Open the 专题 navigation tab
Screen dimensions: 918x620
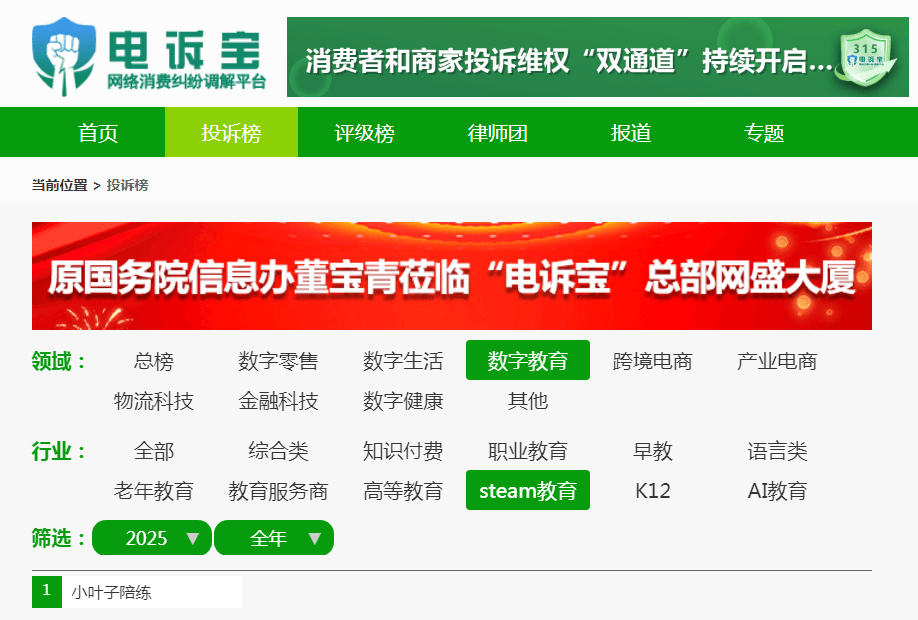tap(764, 133)
